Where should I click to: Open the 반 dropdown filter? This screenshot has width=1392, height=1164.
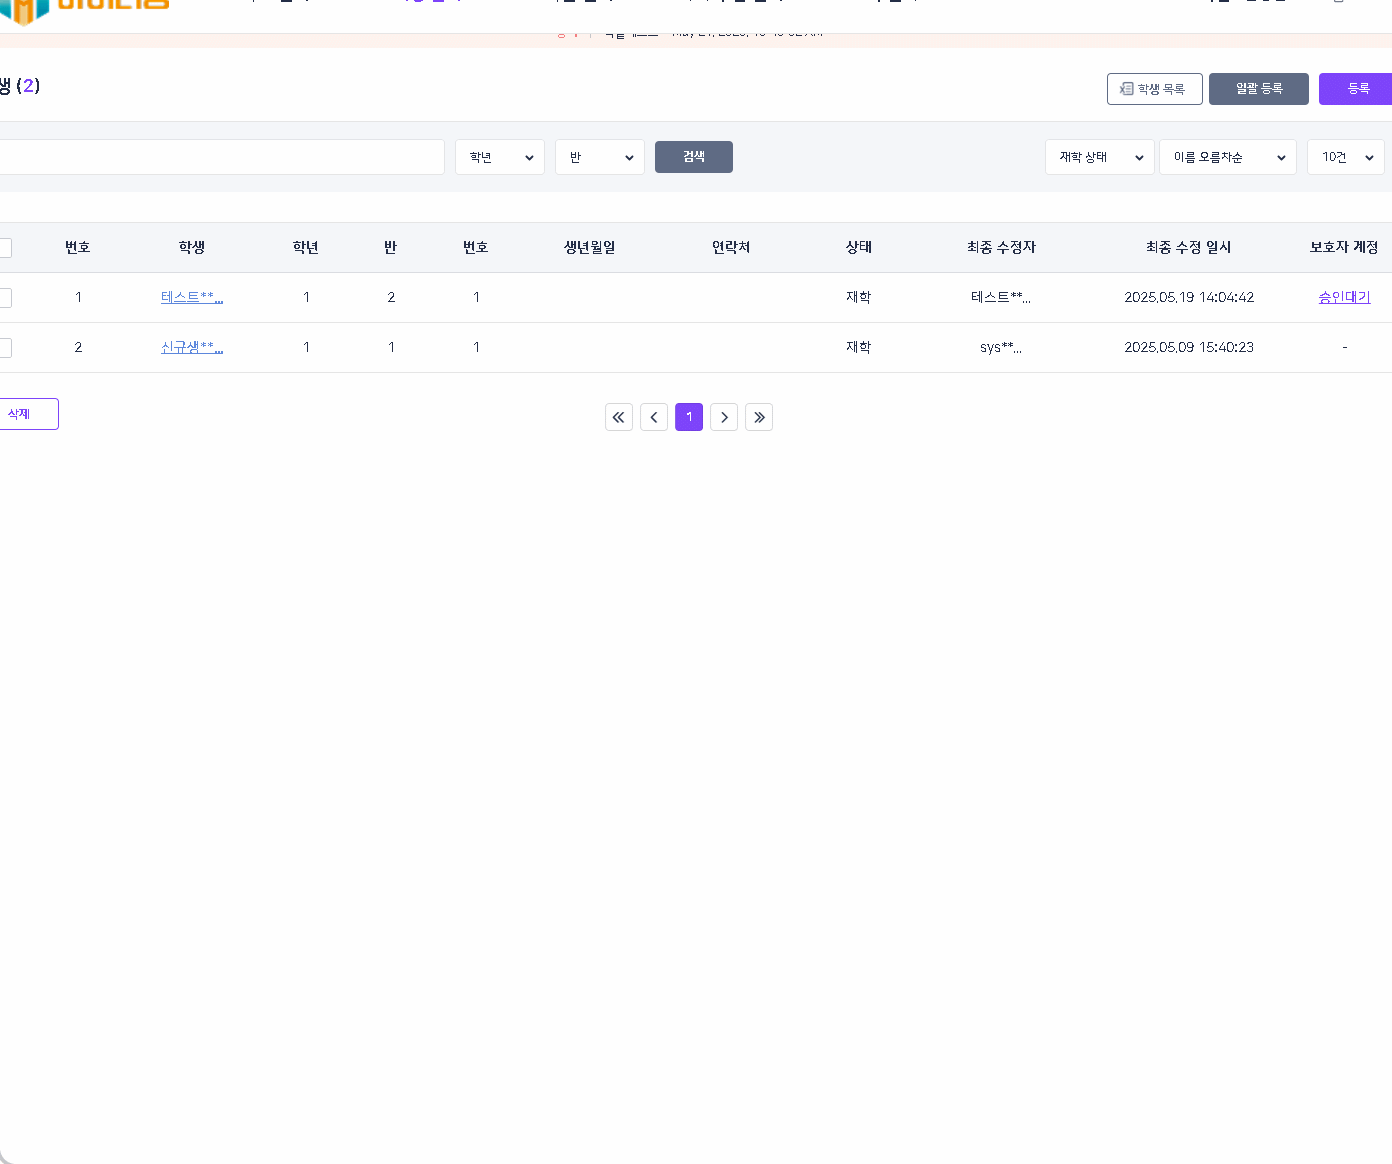tap(600, 157)
